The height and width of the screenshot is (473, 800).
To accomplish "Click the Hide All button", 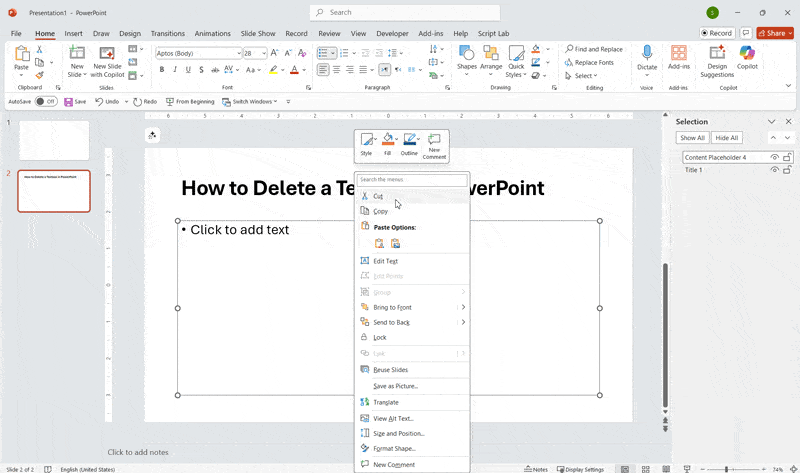I will pyautogui.click(x=727, y=138).
